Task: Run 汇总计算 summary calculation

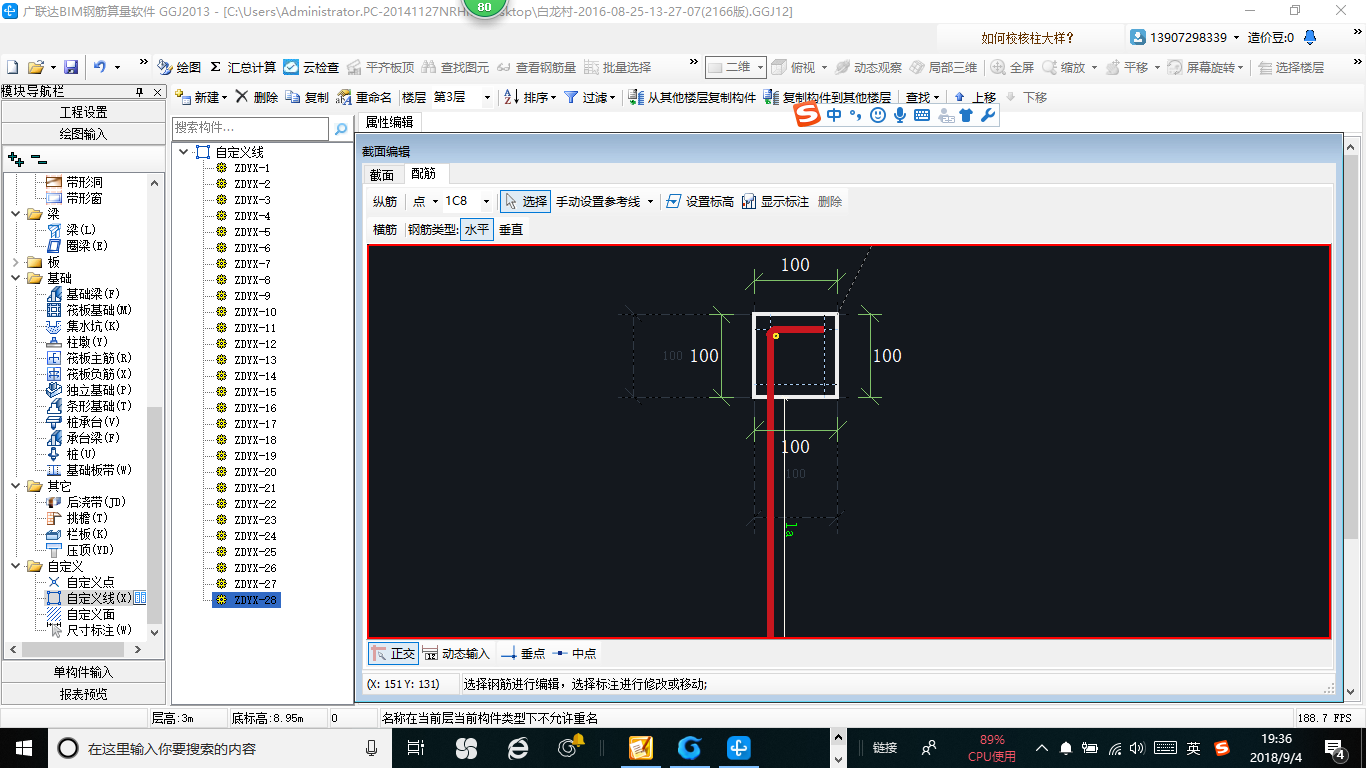Action: pyautogui.click(x=243, y=67)
